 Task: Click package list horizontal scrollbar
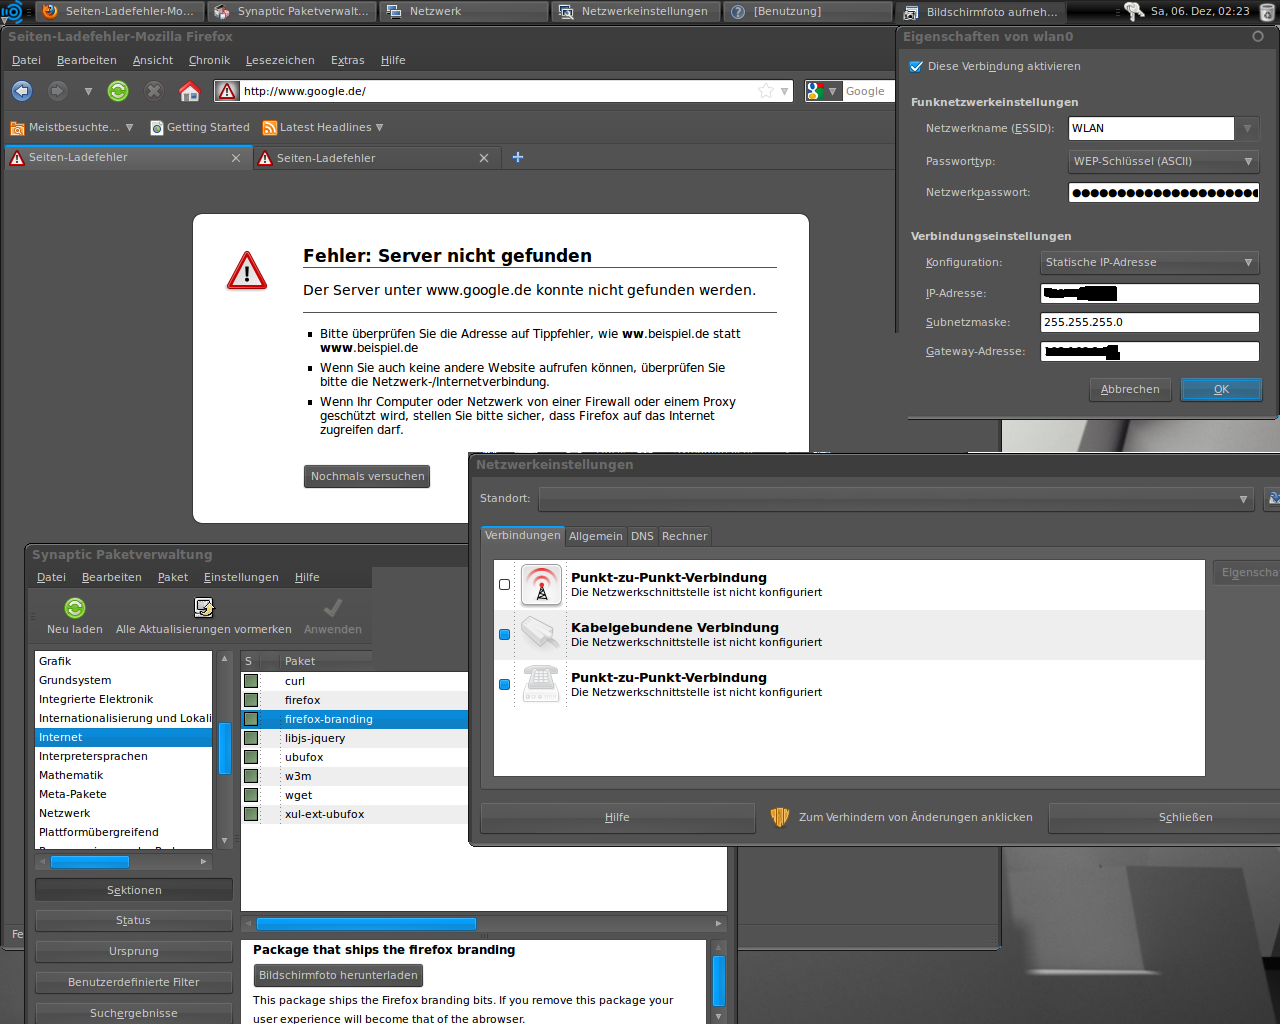(366, 924)
